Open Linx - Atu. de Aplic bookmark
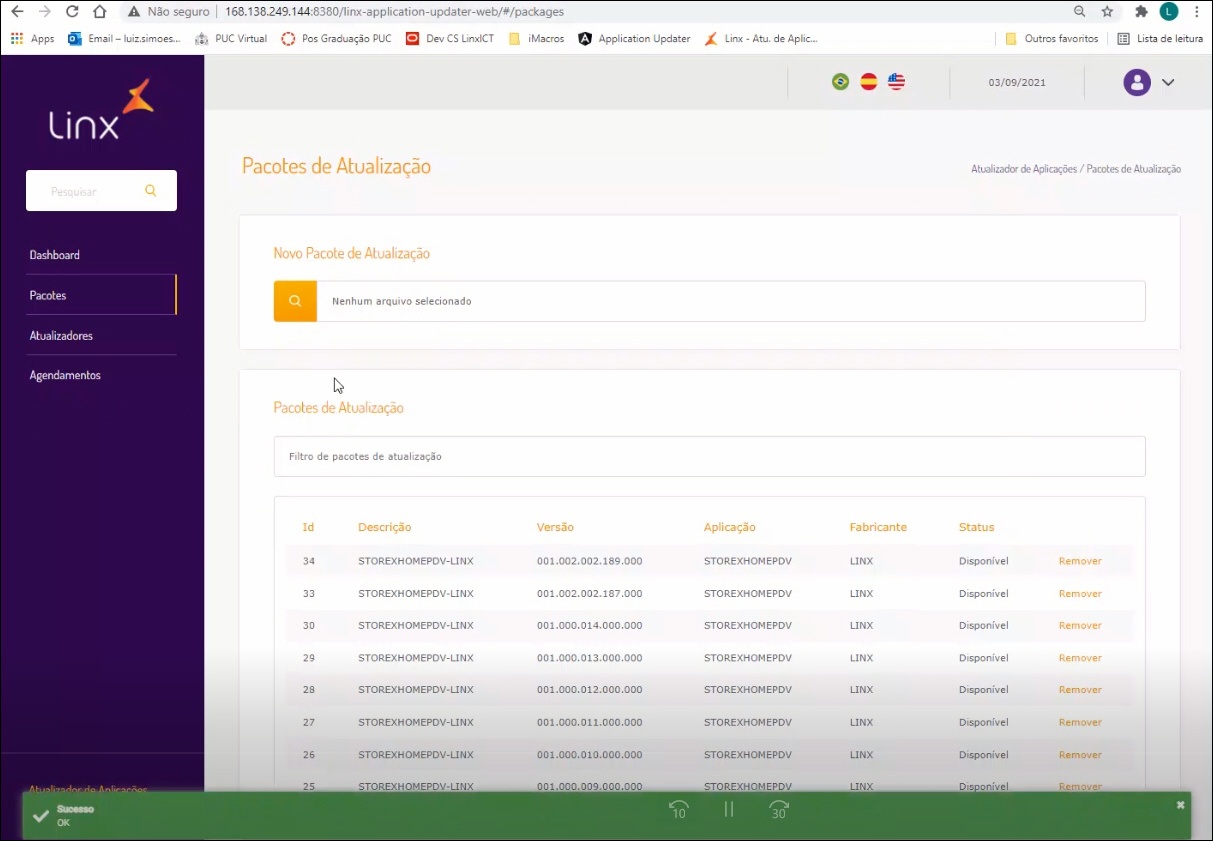This screenshot has width=1213, height=841. coord(762,39)
